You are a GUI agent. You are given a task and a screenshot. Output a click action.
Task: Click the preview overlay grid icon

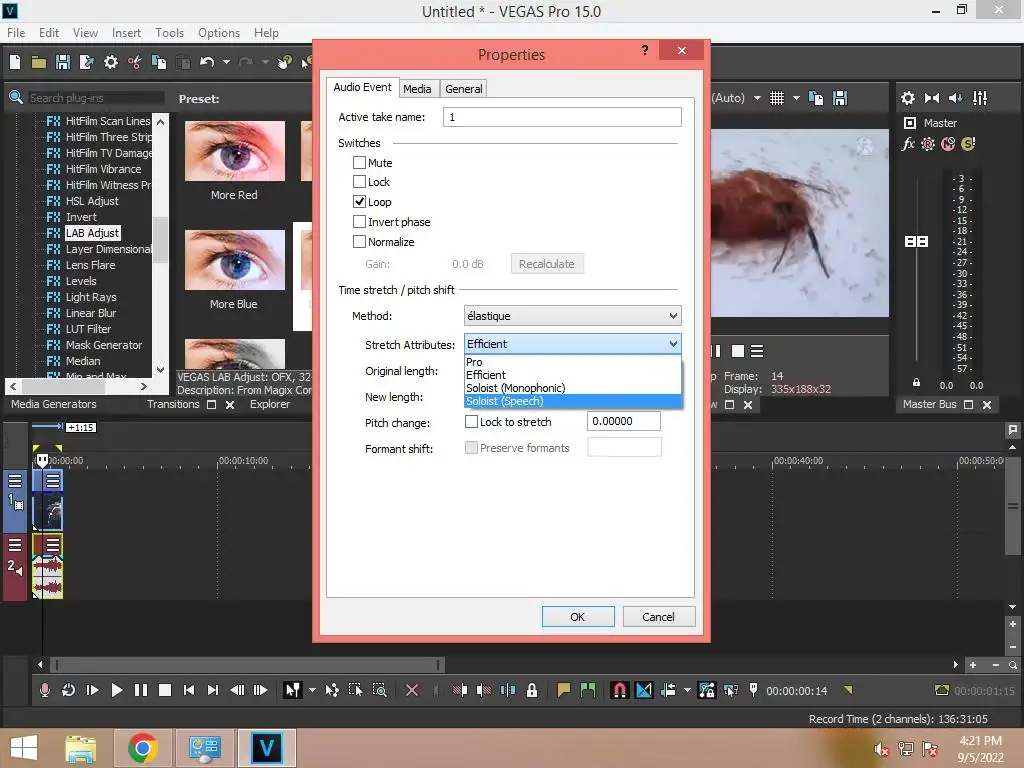click(x=776, y=98)
